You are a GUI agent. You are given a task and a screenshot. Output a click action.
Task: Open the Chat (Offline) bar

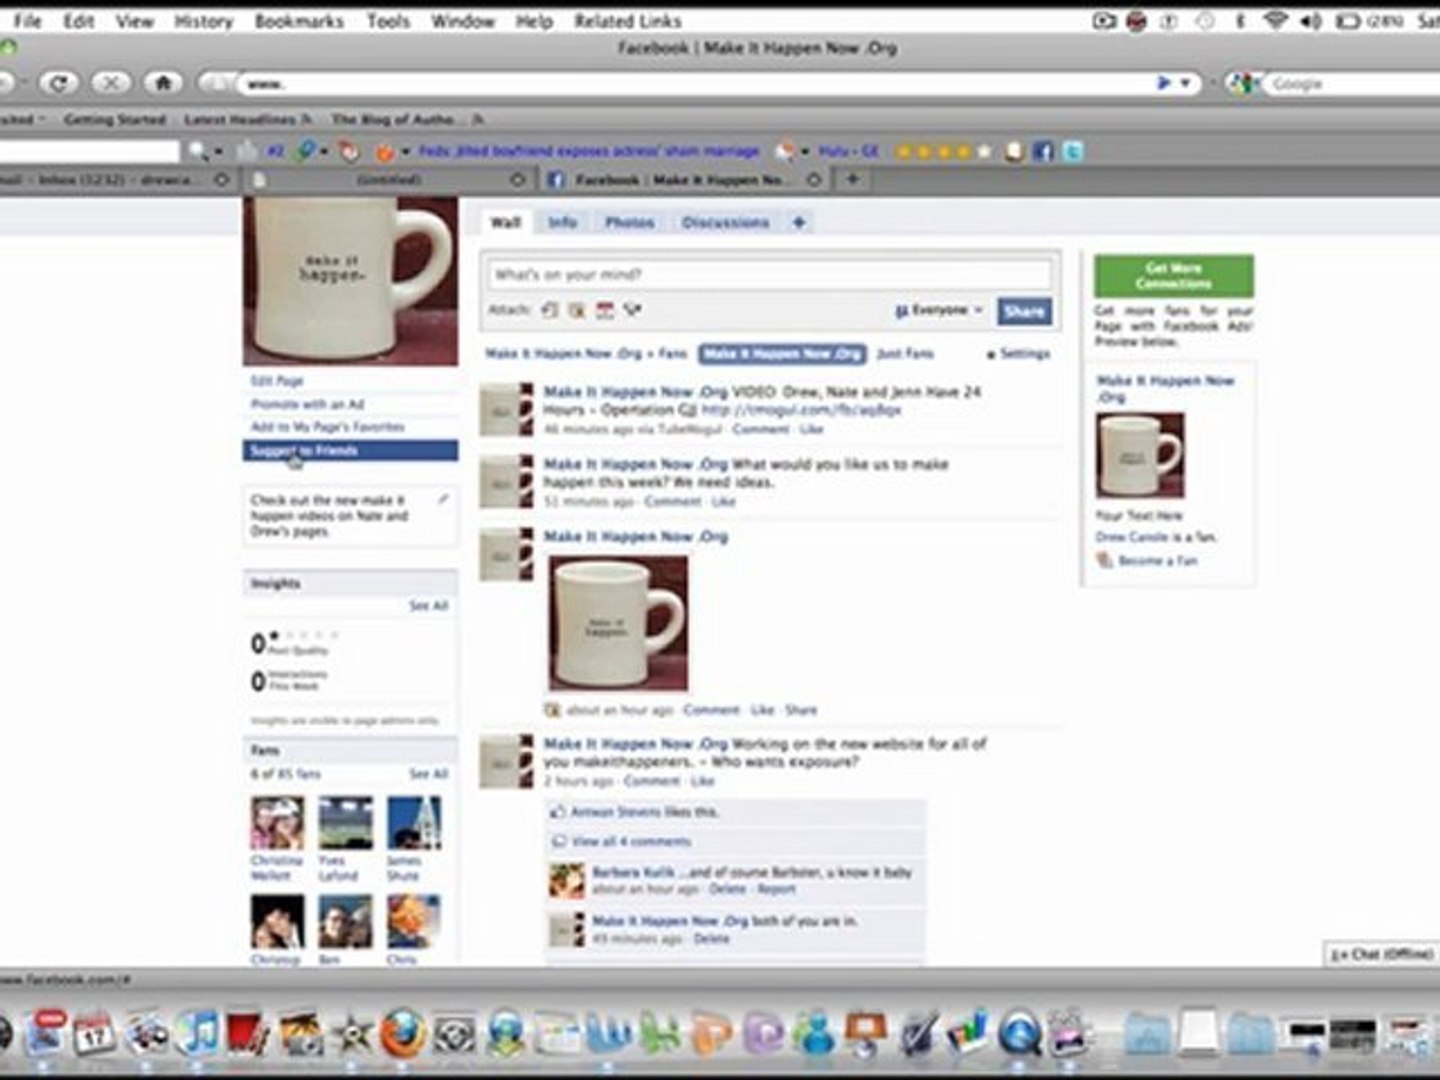(1382, 955)
